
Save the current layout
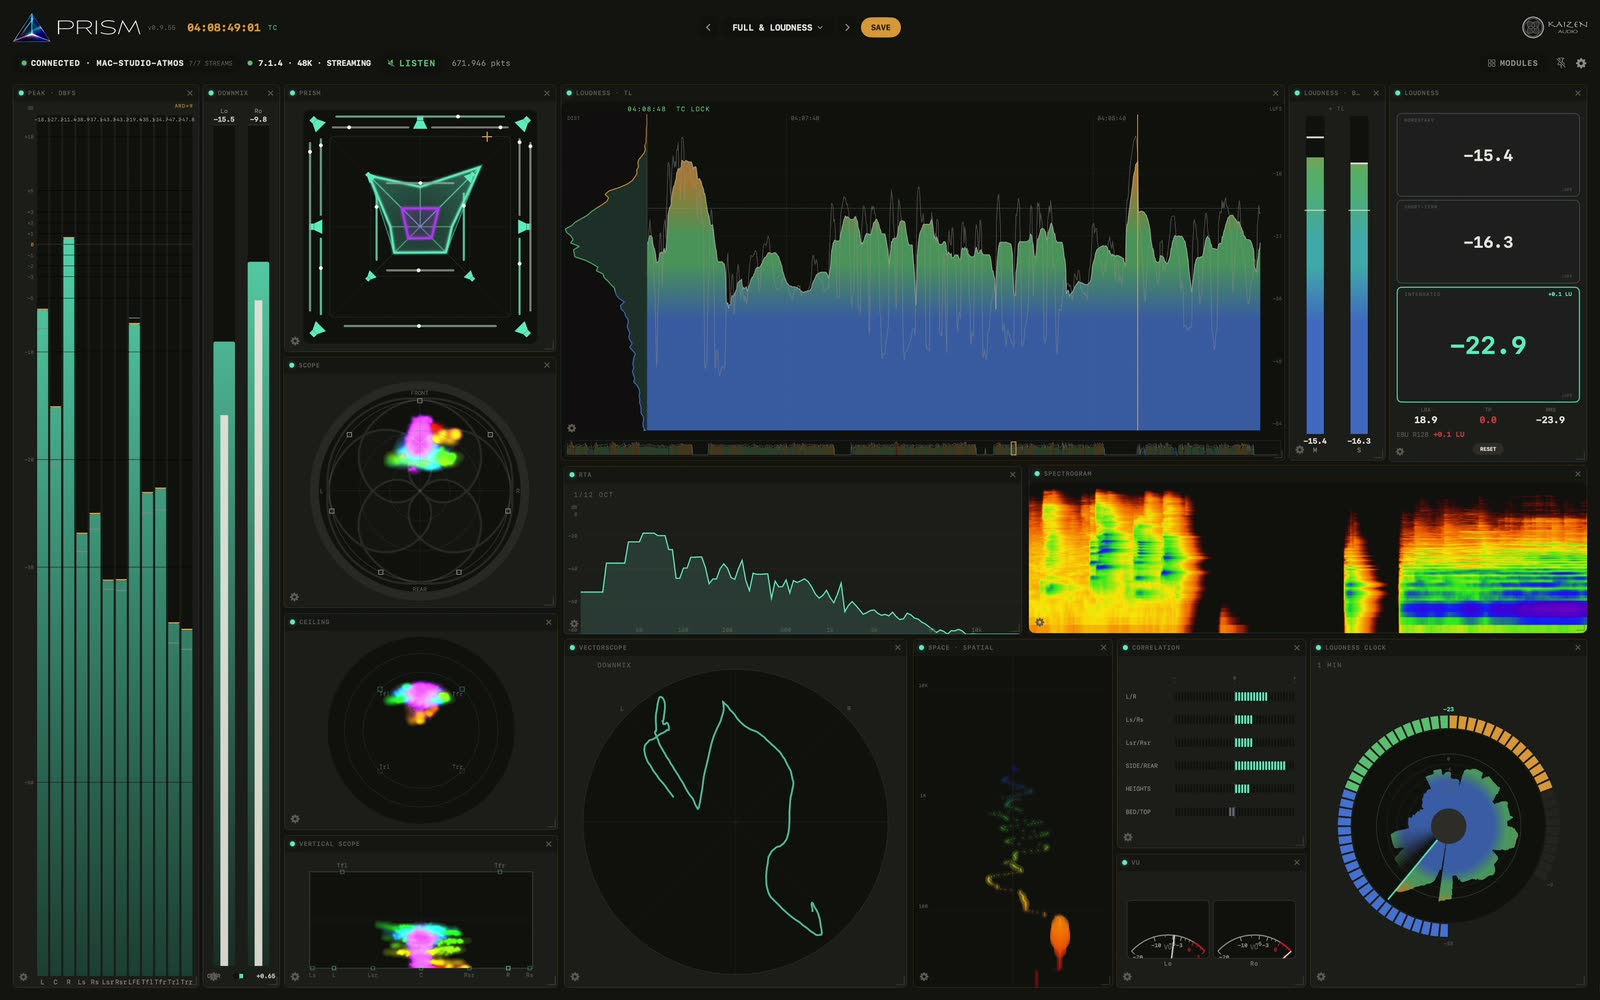click(x=880, y=27)
